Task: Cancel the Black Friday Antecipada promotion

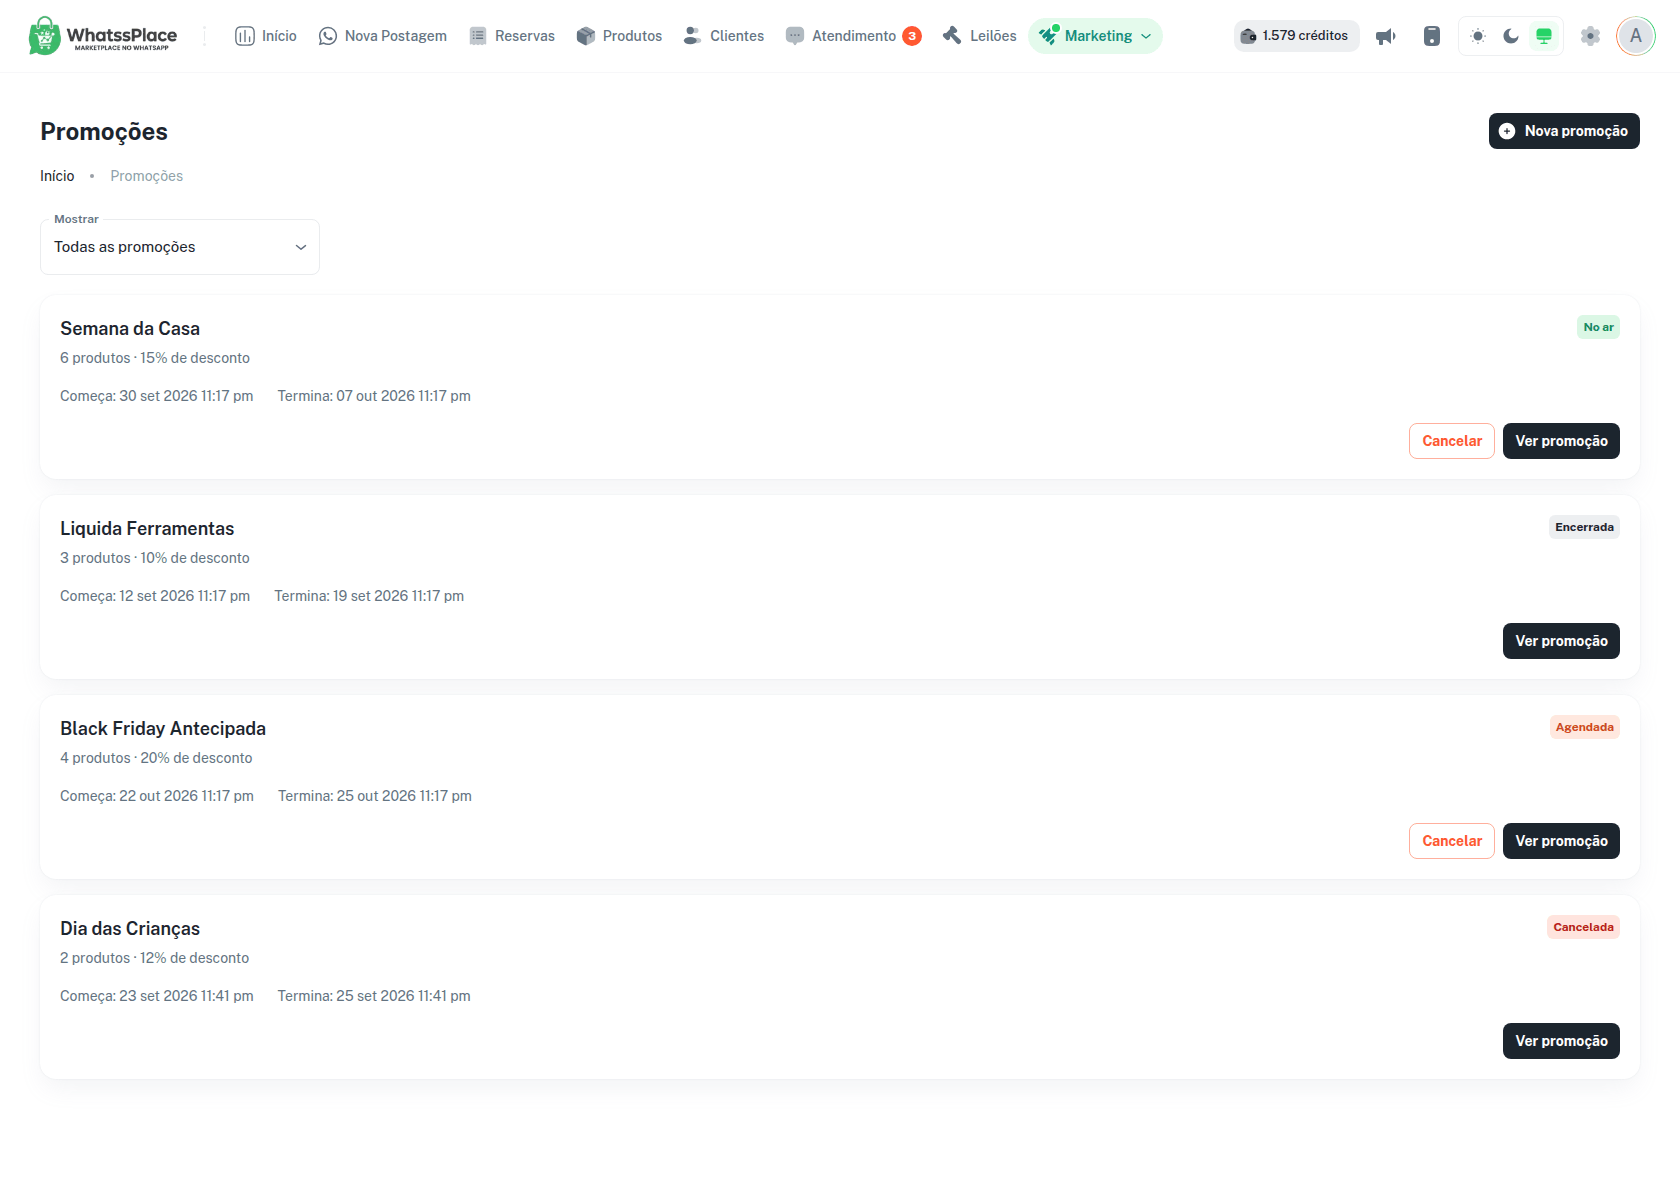Action: click(1452, 841)
